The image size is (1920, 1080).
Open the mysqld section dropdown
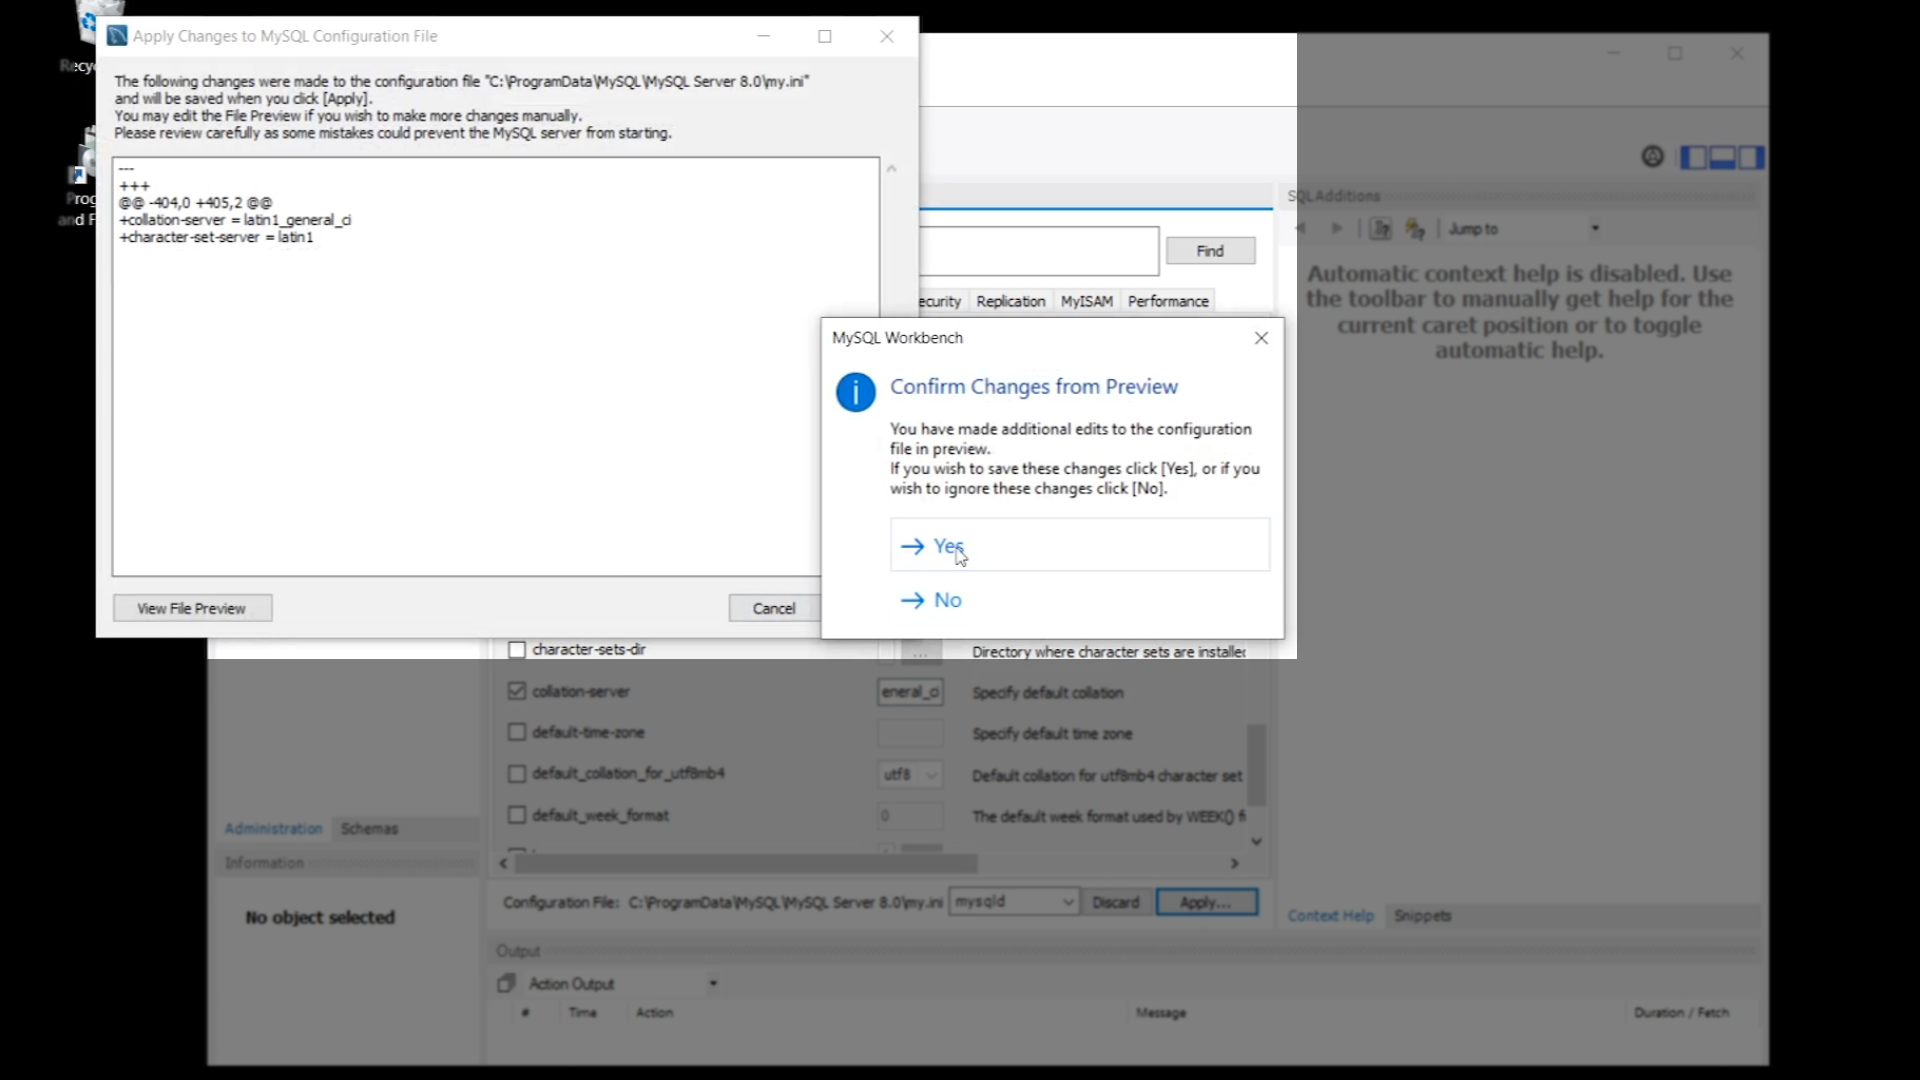tap(1013, 902)
